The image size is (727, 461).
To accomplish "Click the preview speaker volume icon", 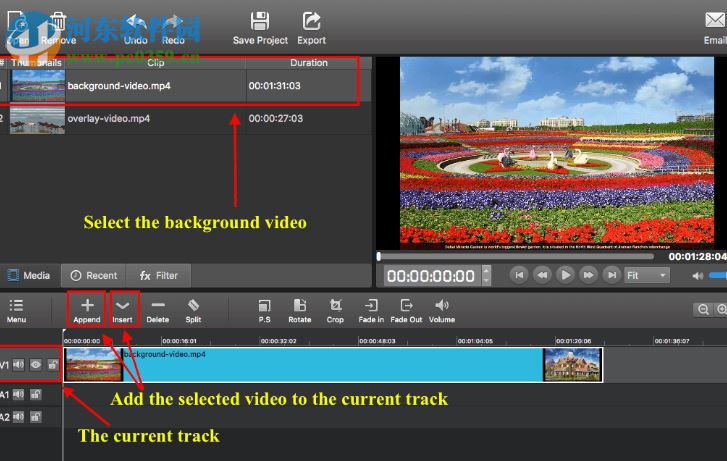I will [697, 276].
